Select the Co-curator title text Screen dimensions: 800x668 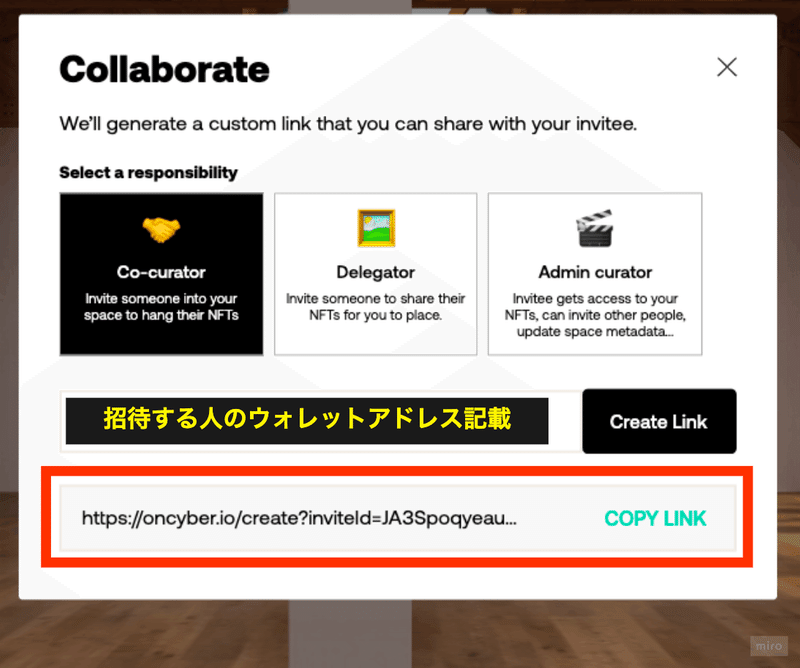click(x=161, y=272)
